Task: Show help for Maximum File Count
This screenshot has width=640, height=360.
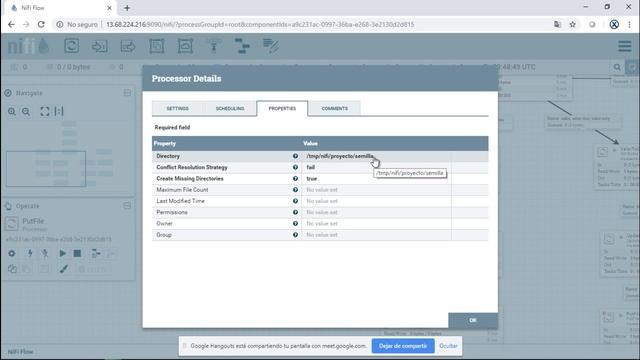Action: [x=295, y=190]
